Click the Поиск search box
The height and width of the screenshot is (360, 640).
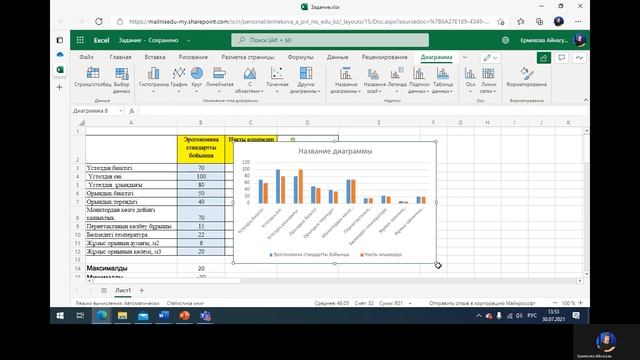point(330,40)
